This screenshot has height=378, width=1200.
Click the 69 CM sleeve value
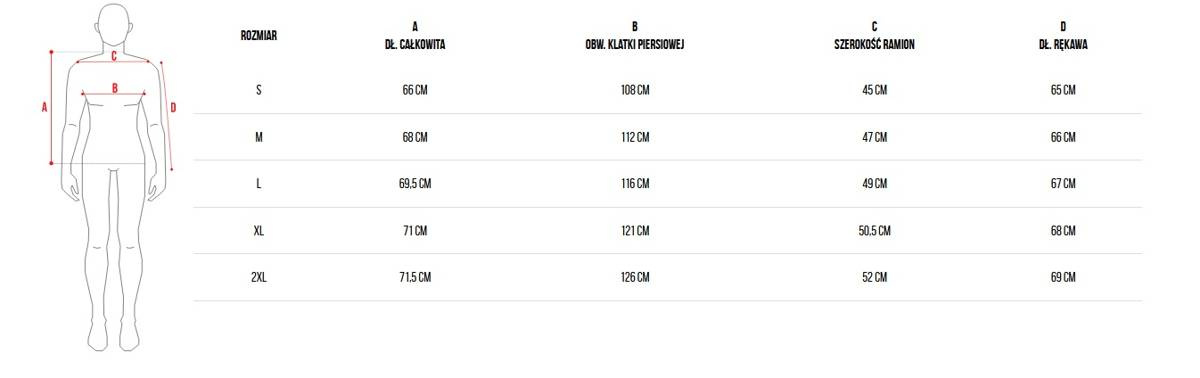point(1063,277)
